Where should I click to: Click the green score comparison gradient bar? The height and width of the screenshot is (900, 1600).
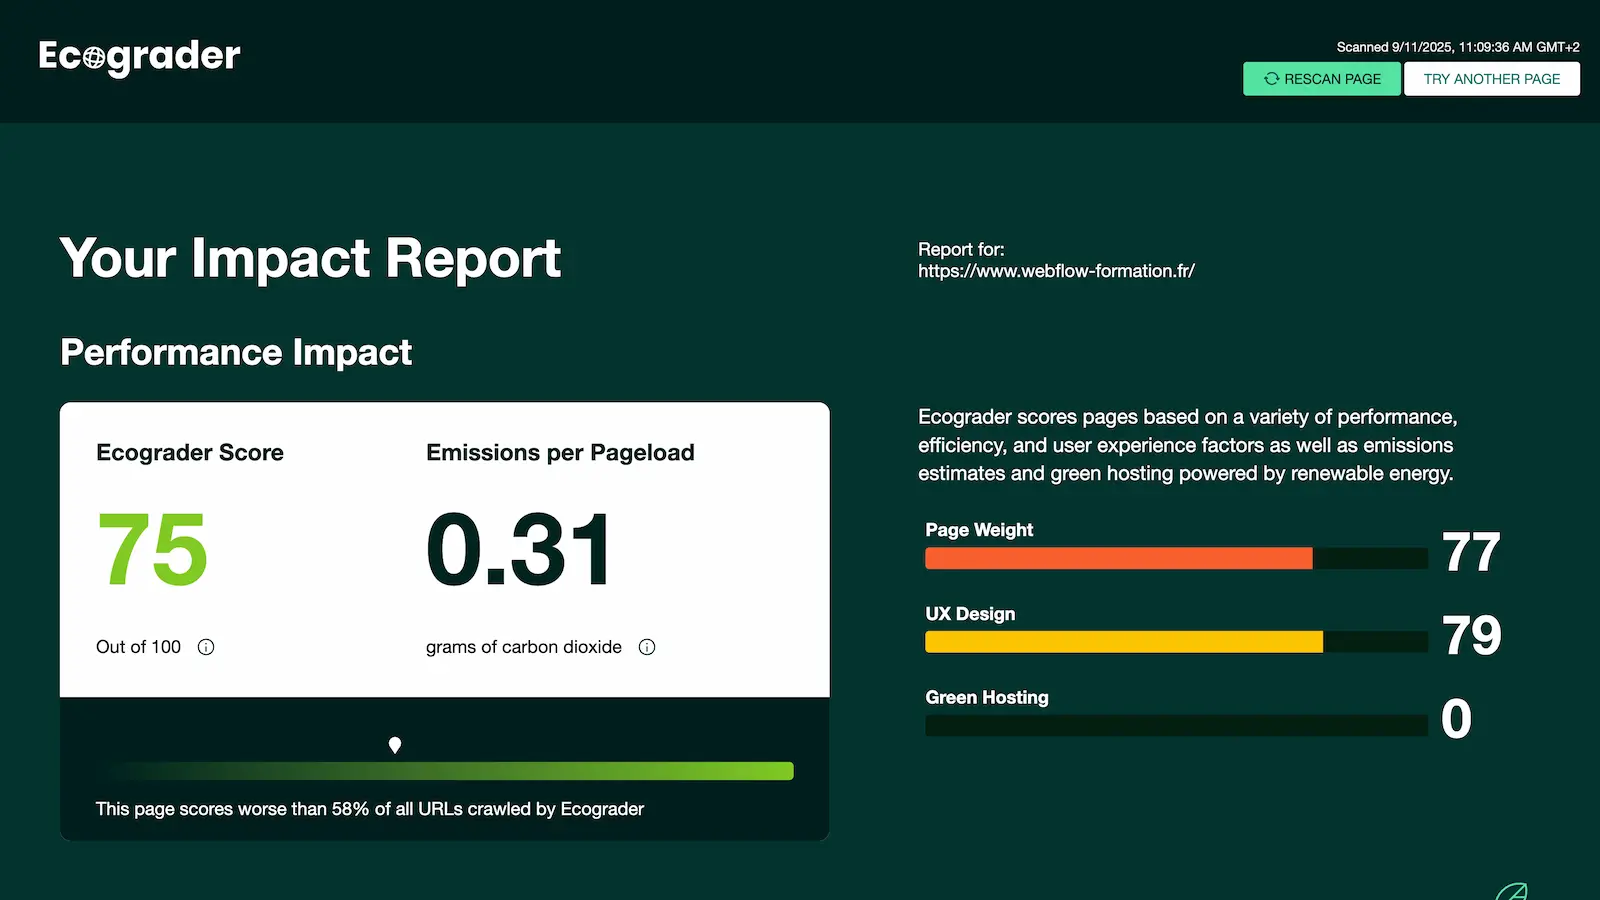coord(445,771)
